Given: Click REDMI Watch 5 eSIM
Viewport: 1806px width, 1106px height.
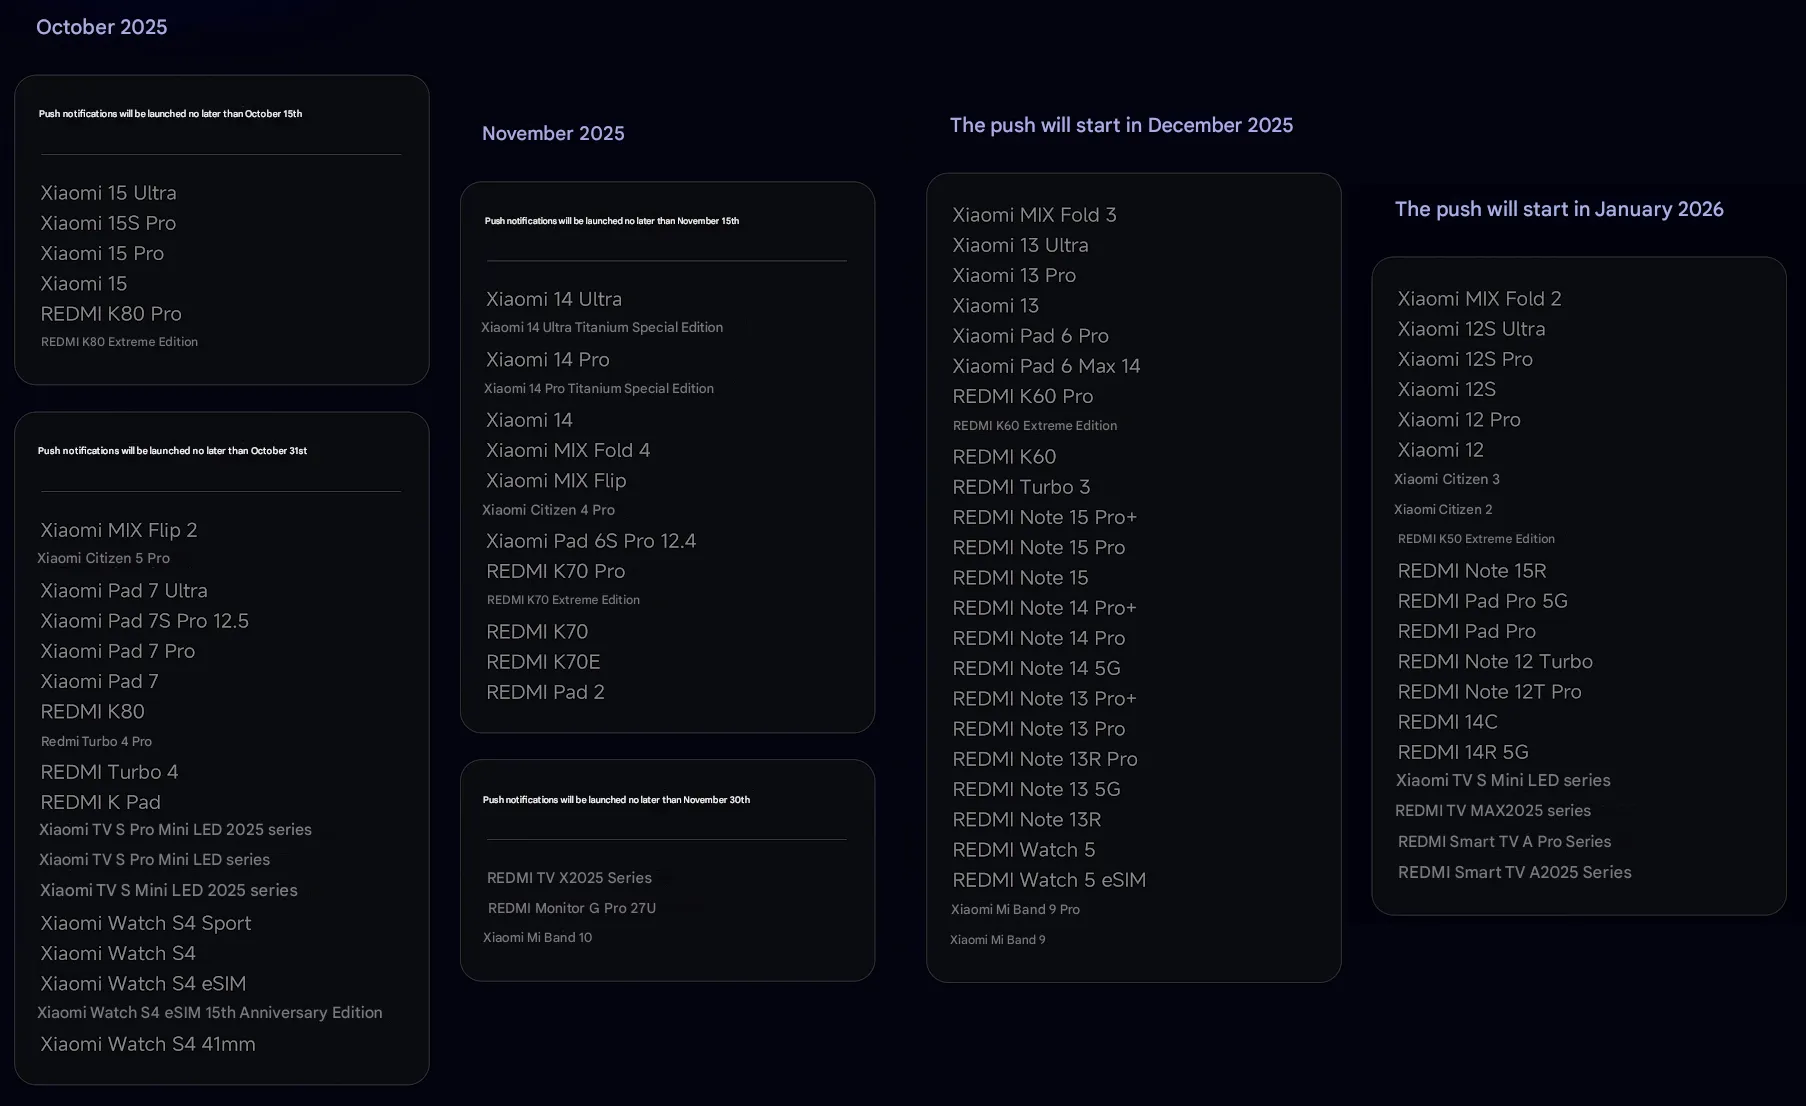Looking at the screenshot, I should click(1049, 880).
